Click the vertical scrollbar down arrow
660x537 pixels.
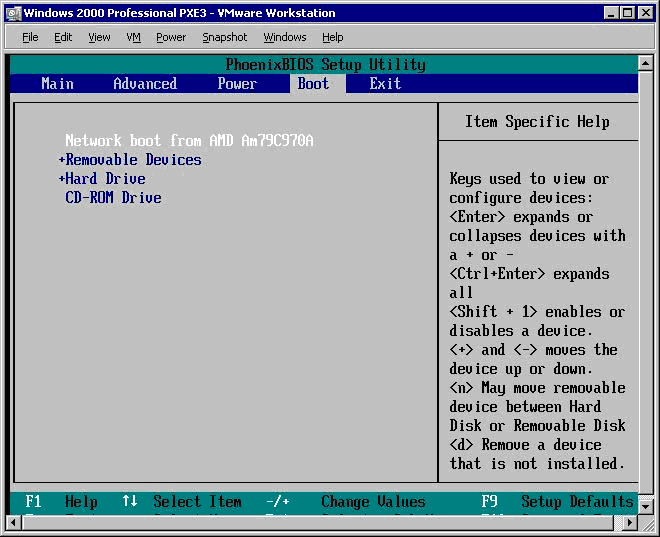point(646,506)
